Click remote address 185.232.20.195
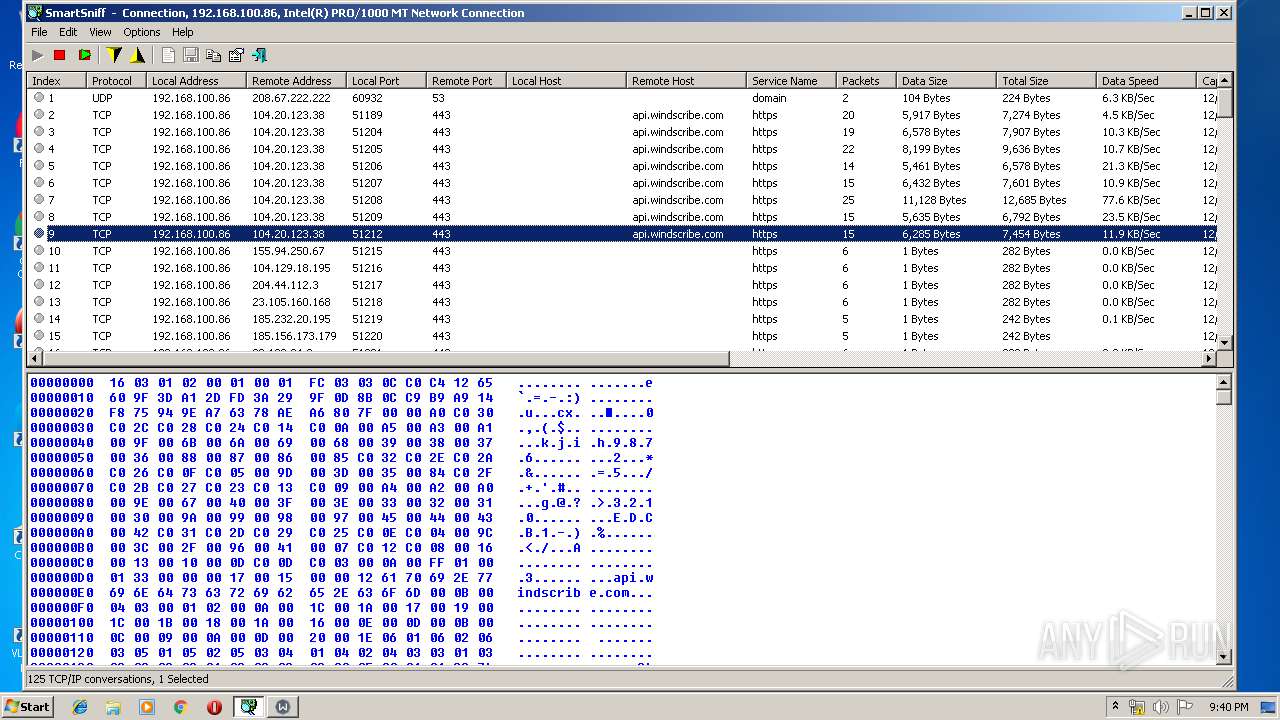This screenshot has height=720, width=1280. (x=291, y=319)
